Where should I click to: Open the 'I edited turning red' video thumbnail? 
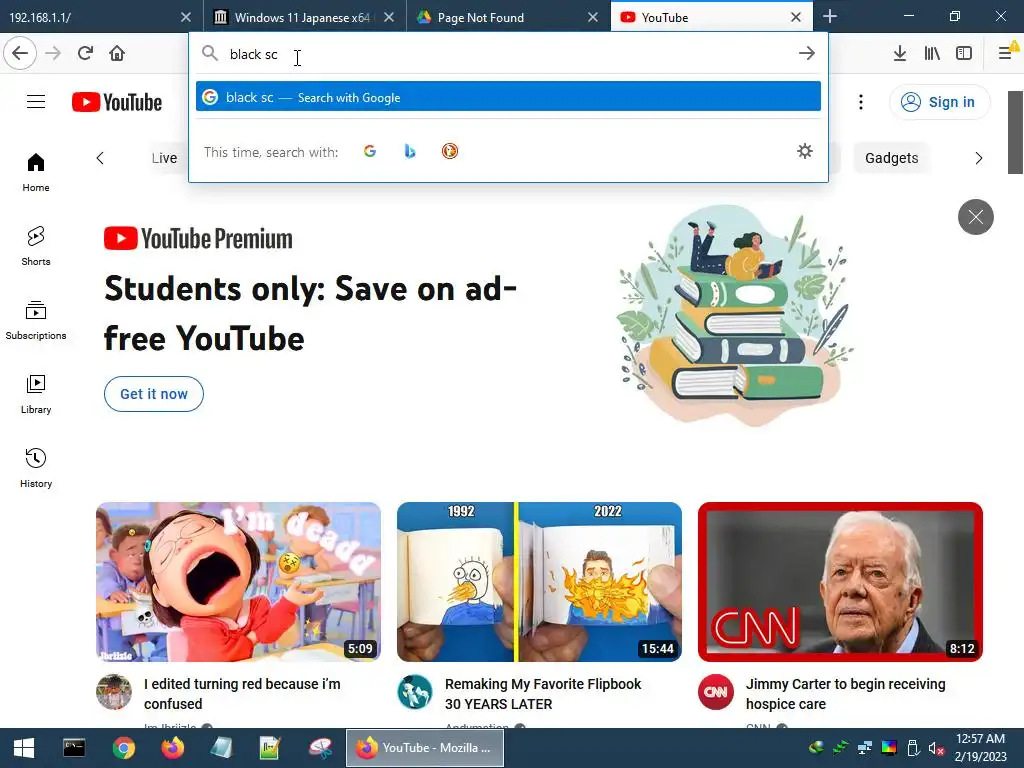click(238, 582)
